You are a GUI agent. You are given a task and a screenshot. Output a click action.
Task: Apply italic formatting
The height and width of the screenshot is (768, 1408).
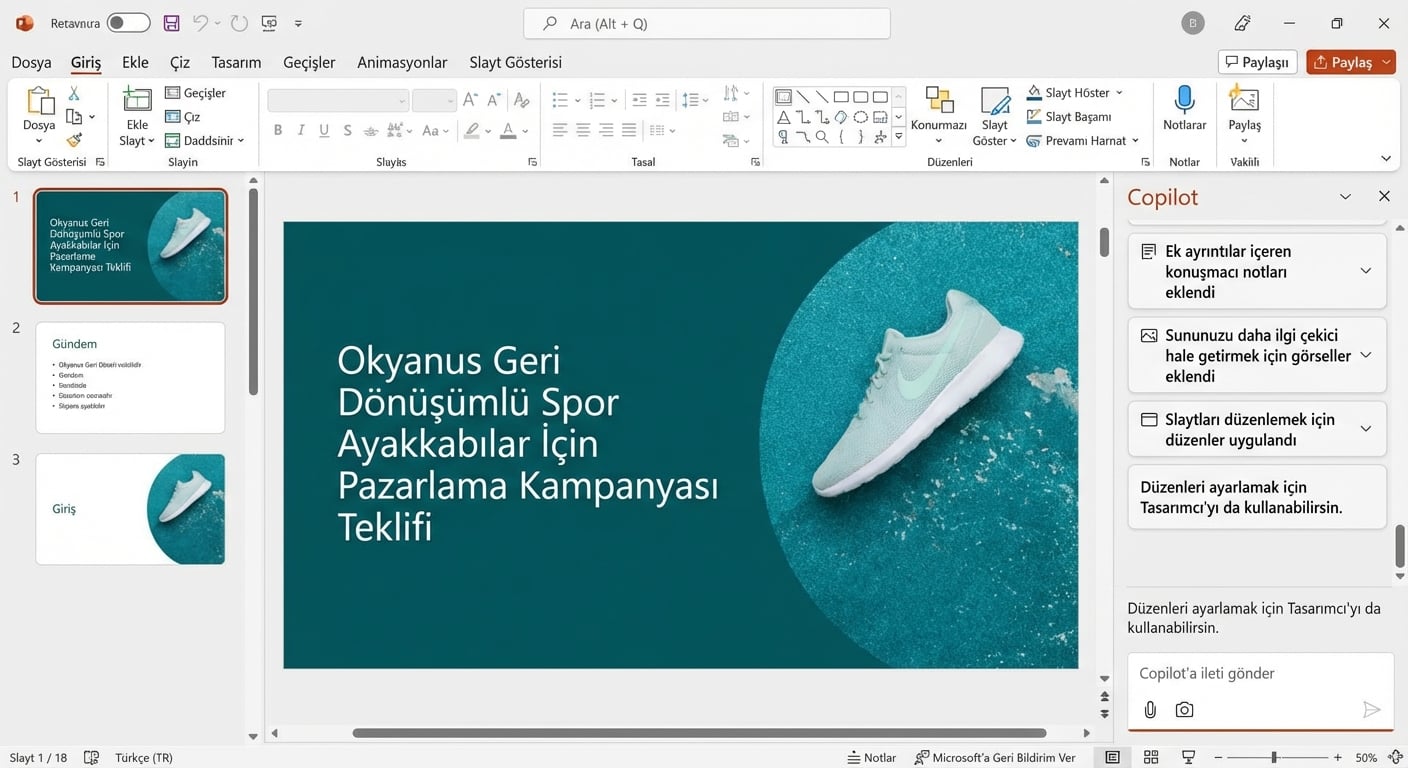(x=301, y=130)
